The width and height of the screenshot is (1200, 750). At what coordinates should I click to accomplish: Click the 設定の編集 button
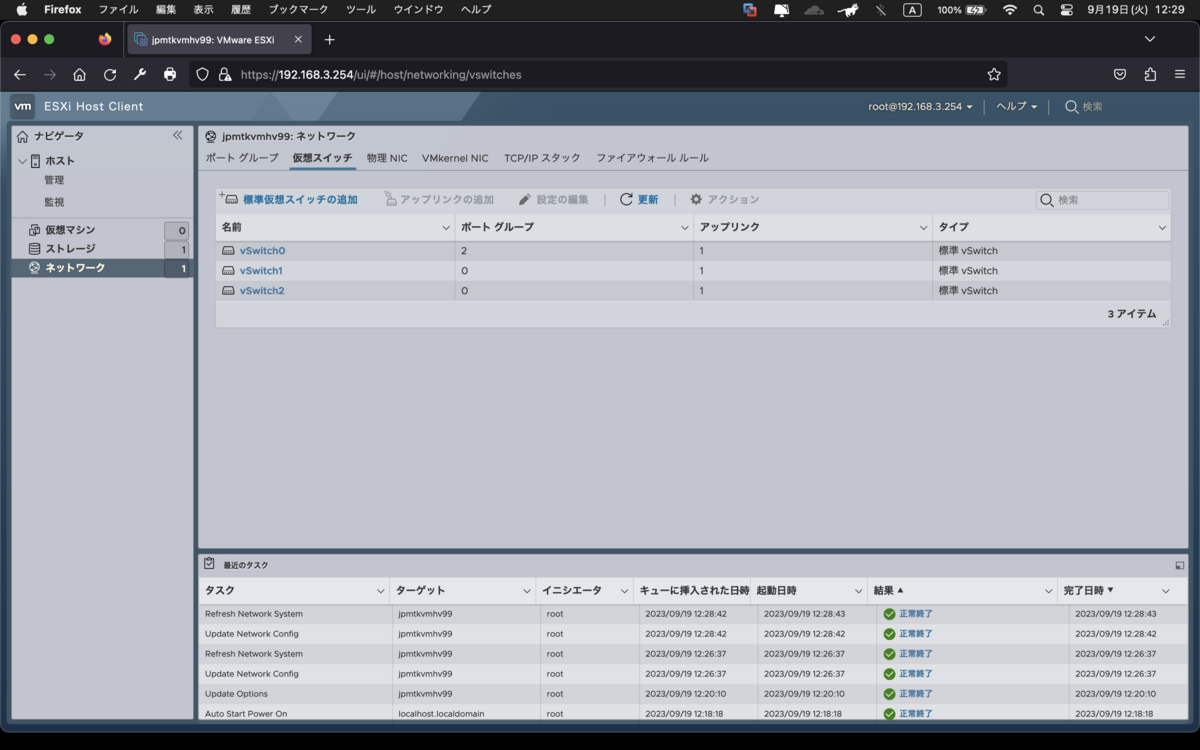[x=553, y=200]
